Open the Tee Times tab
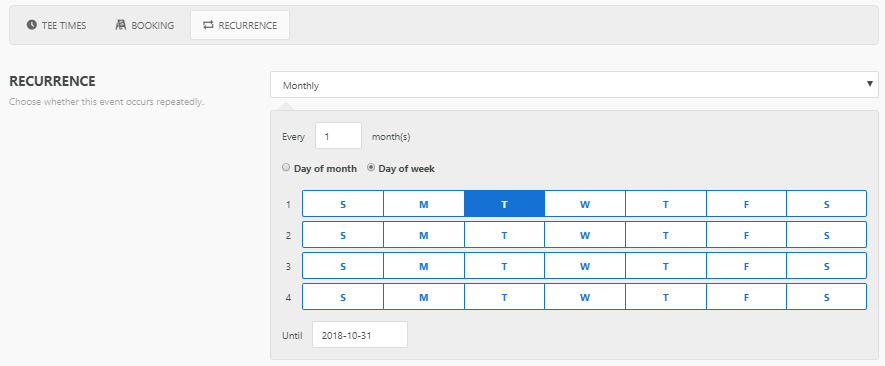Viewport: 885px width, 366px height. tap(56, 25)
